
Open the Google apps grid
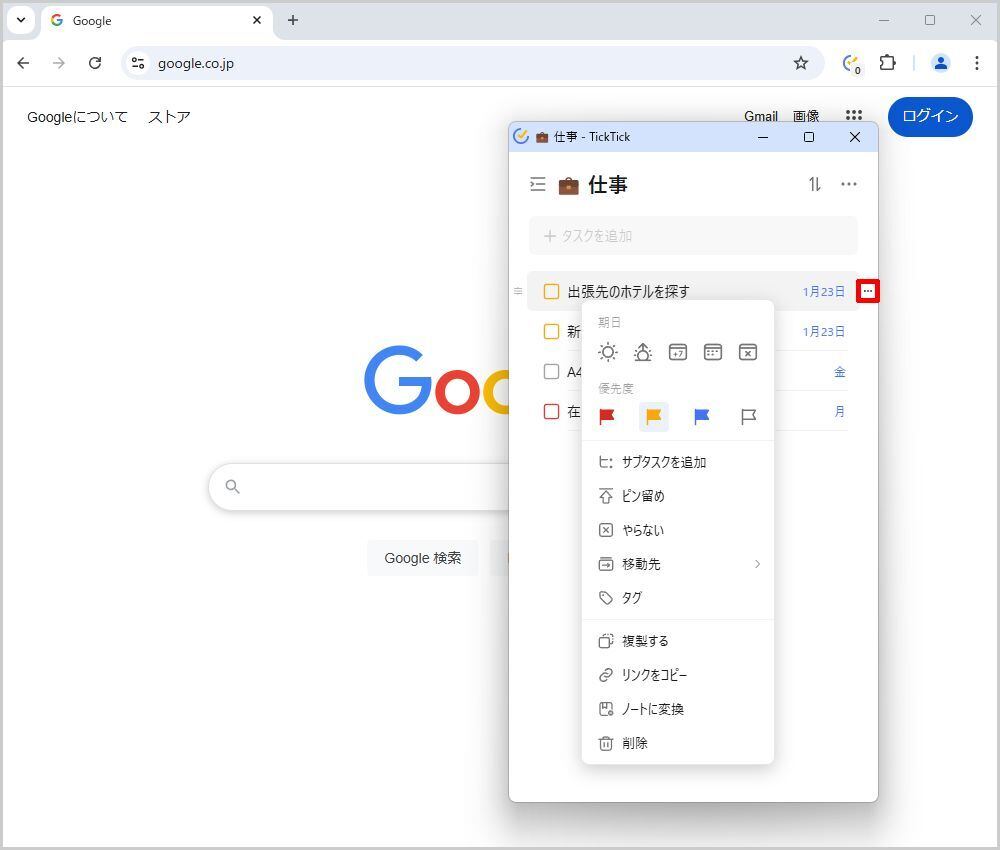854,115
